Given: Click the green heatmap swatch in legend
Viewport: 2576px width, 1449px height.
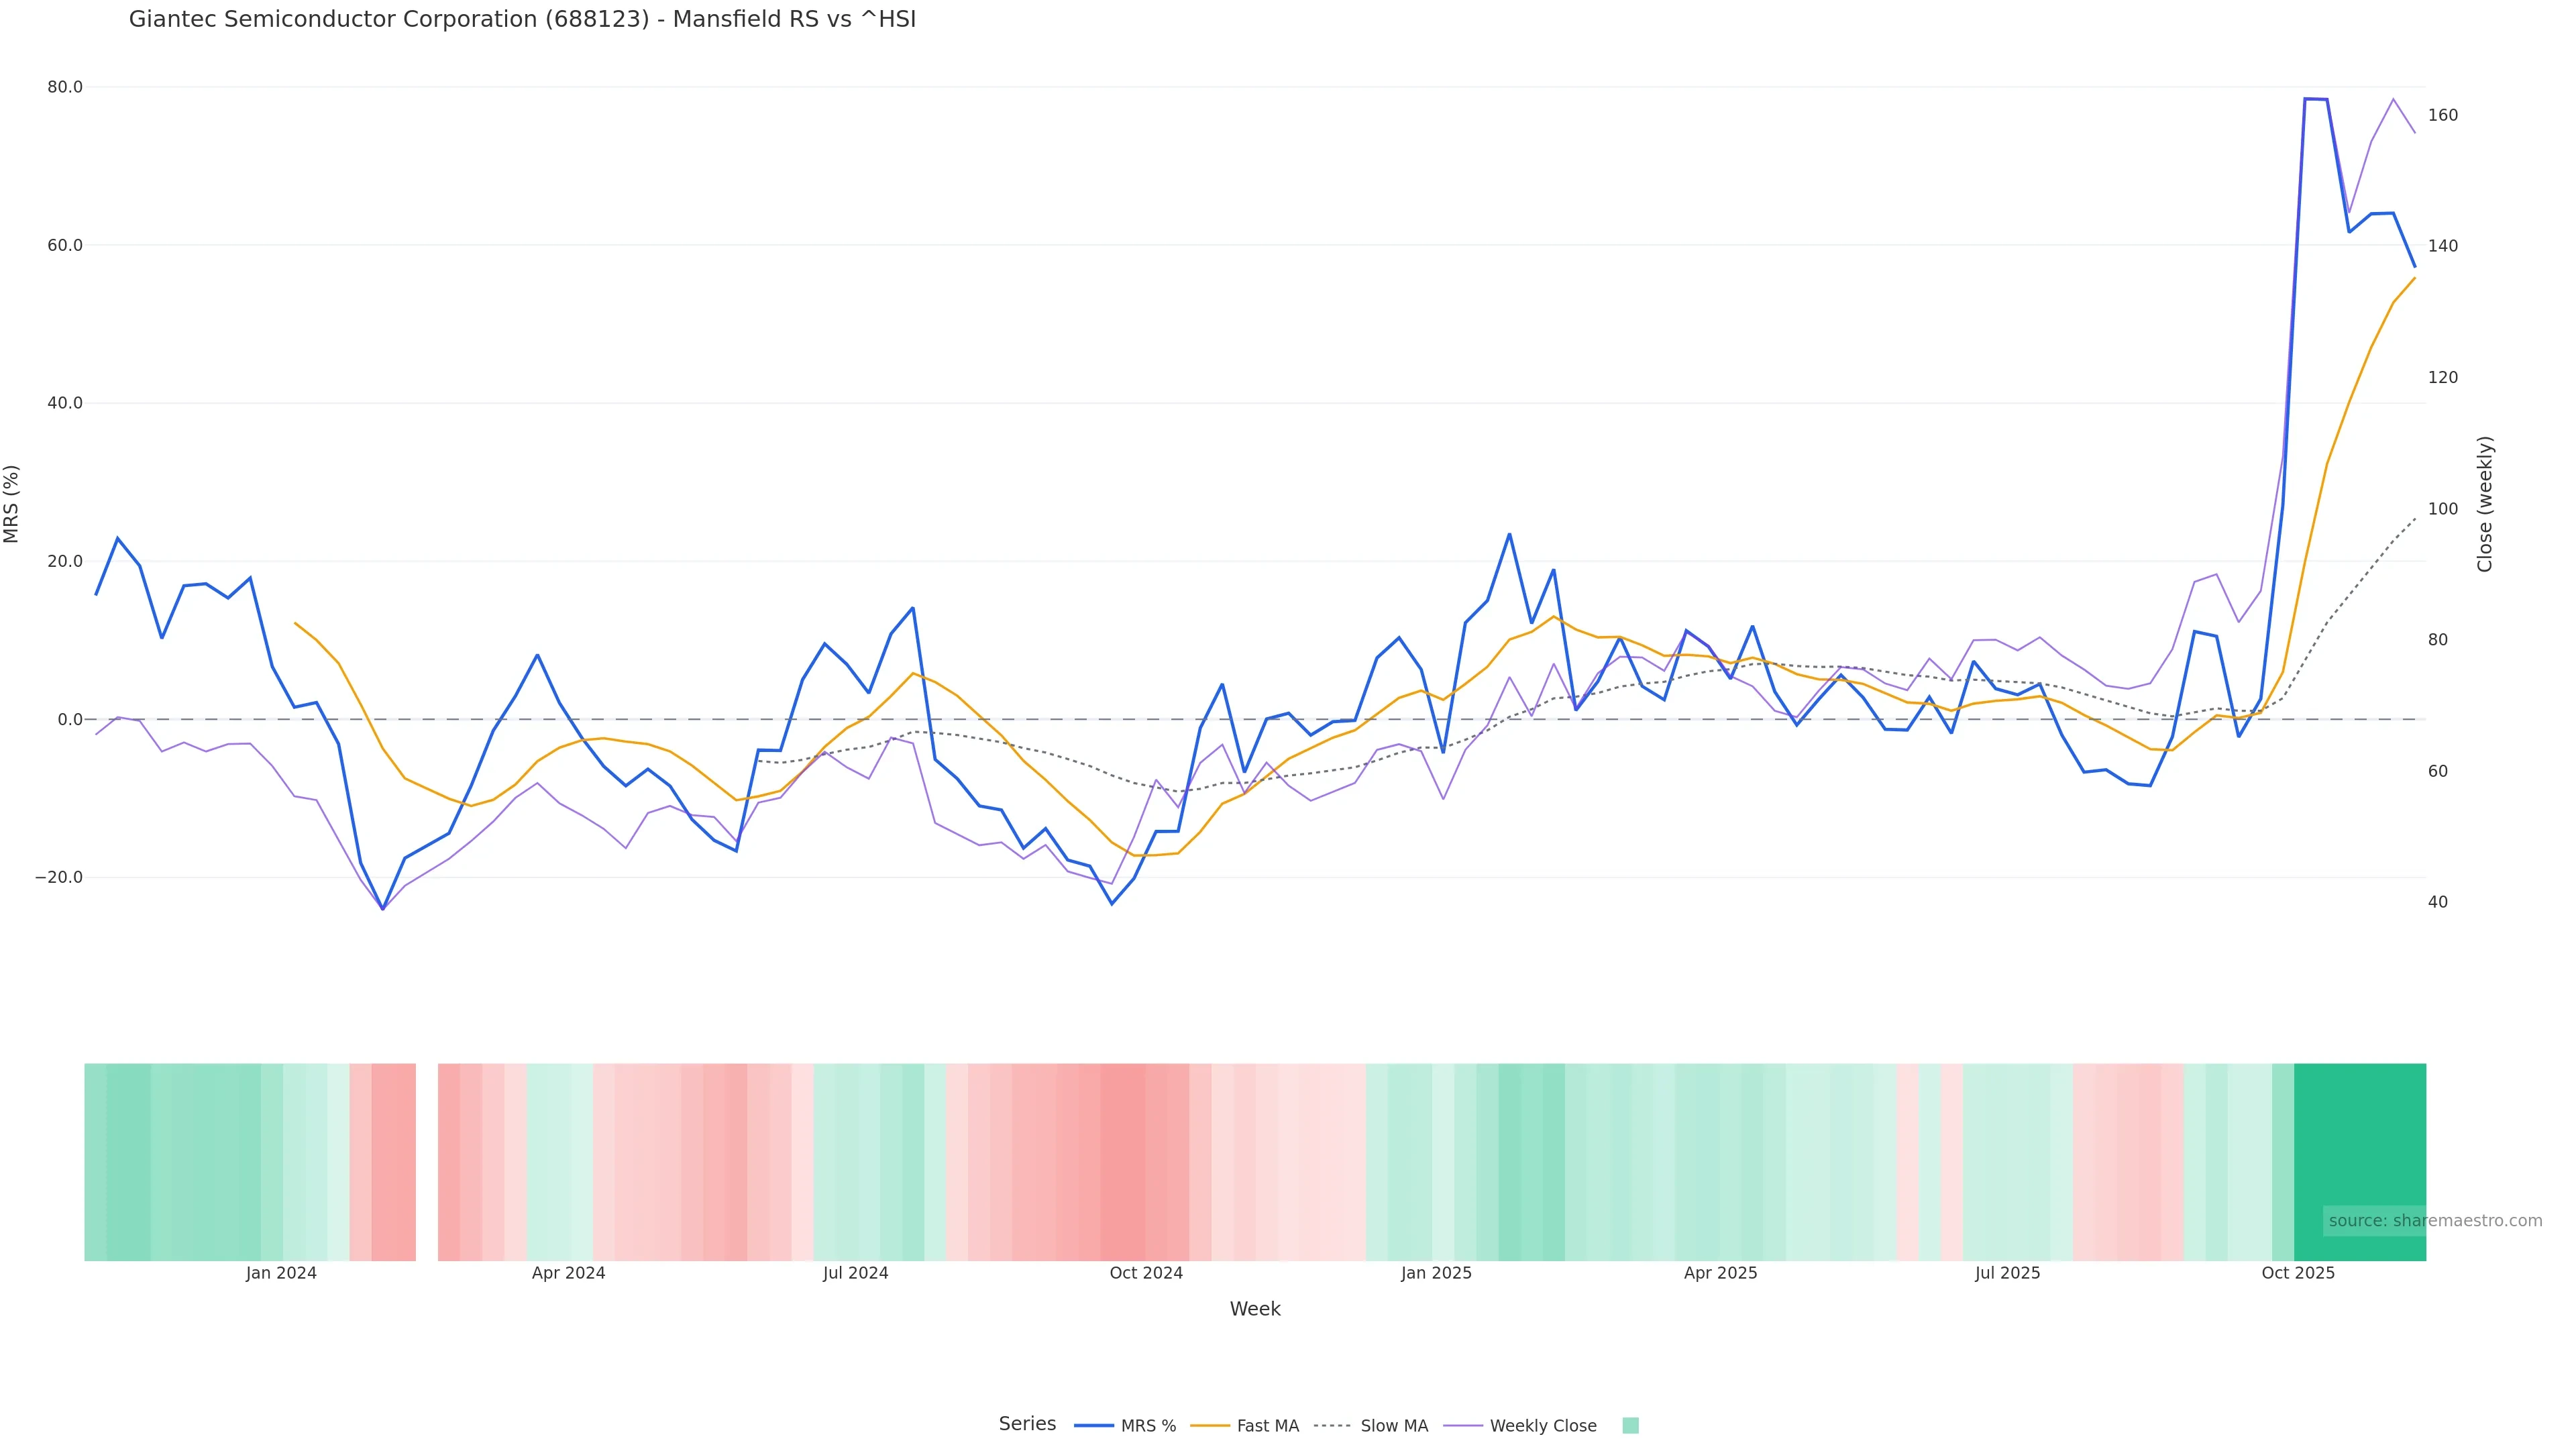Looking at the screenshot, I should pos(1630,1426).
